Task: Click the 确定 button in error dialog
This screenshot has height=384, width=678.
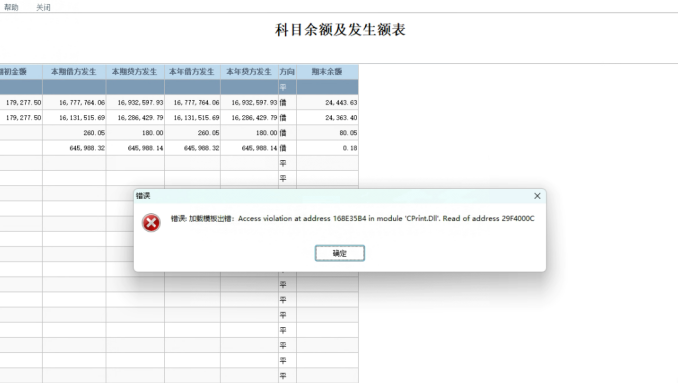Action: click(x=339, y=253)
